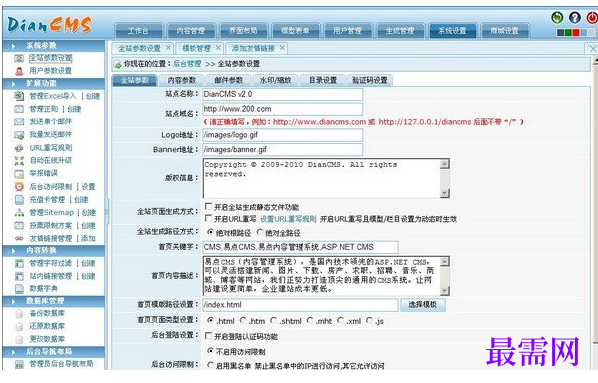Image resolution: width=598 pixels, height=383 pixels.
Task: Click icon next to 管理正则
Action: [19, 109]
